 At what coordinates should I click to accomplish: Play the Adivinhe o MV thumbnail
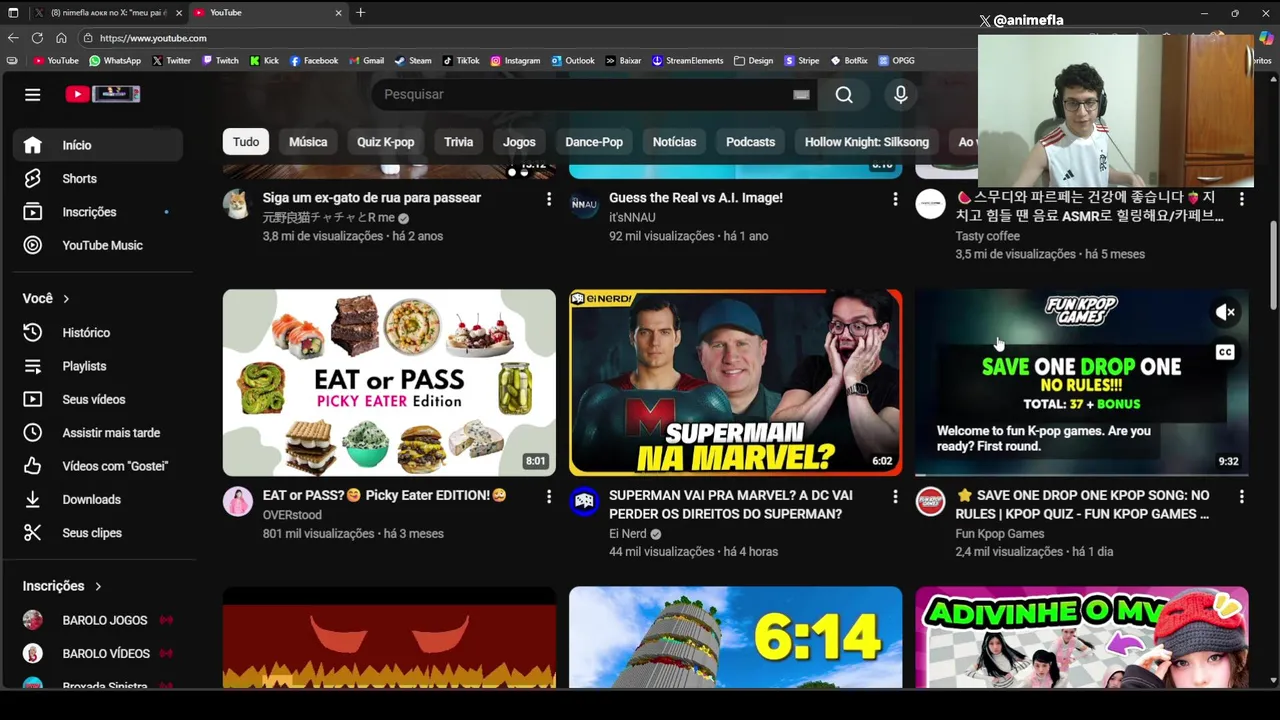1082,637
